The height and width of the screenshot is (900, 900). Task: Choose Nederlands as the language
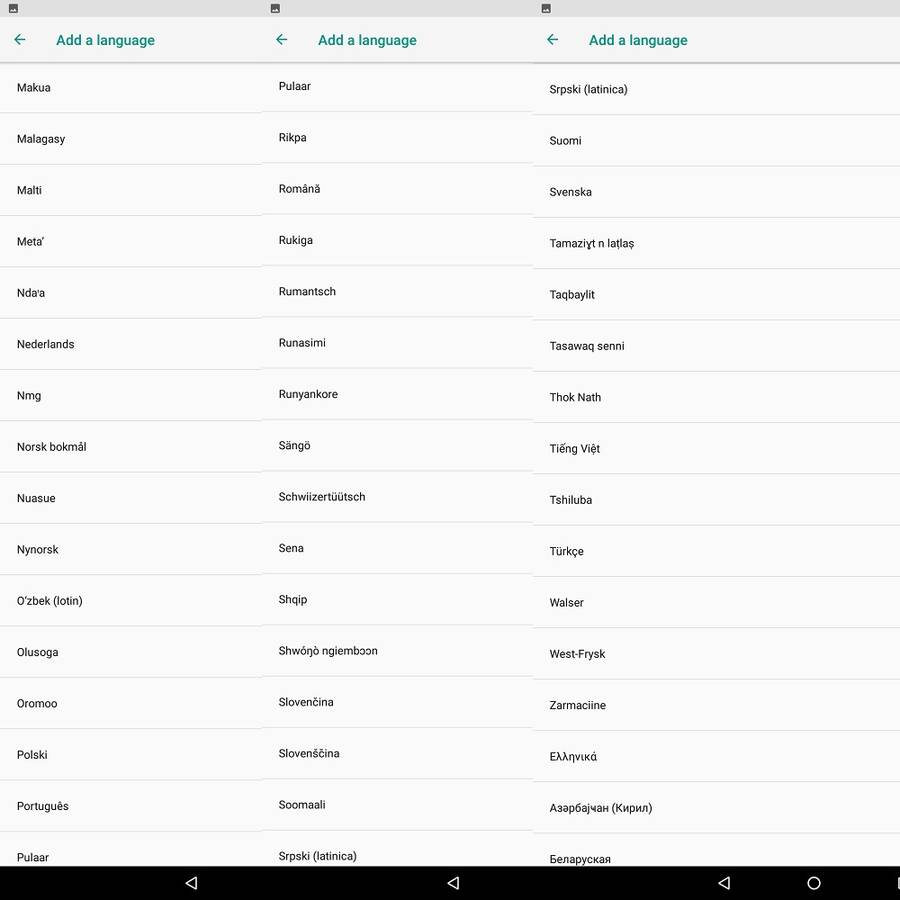coord(46,344)
